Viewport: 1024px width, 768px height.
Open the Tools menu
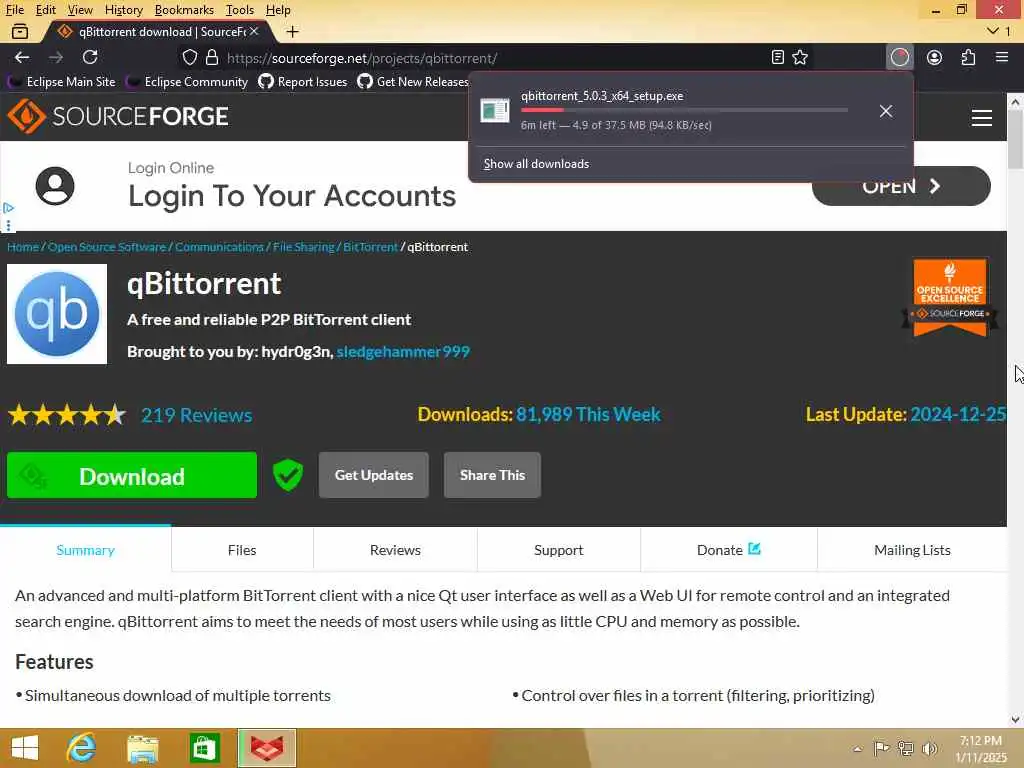tap(240, 10)
